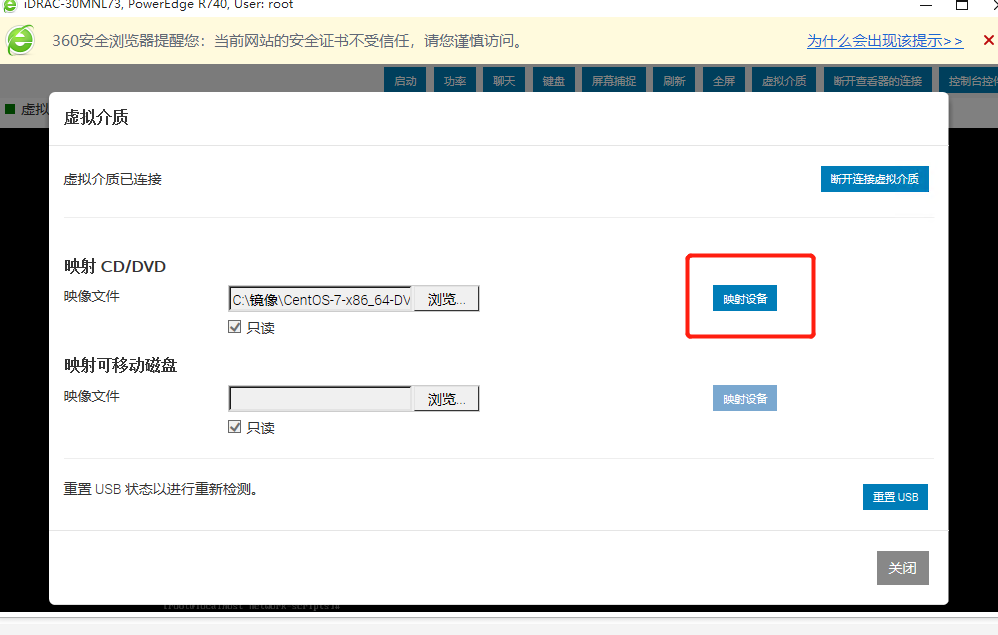
Task: Click the removable disk image file field
Action: click(x=321, y=399)
